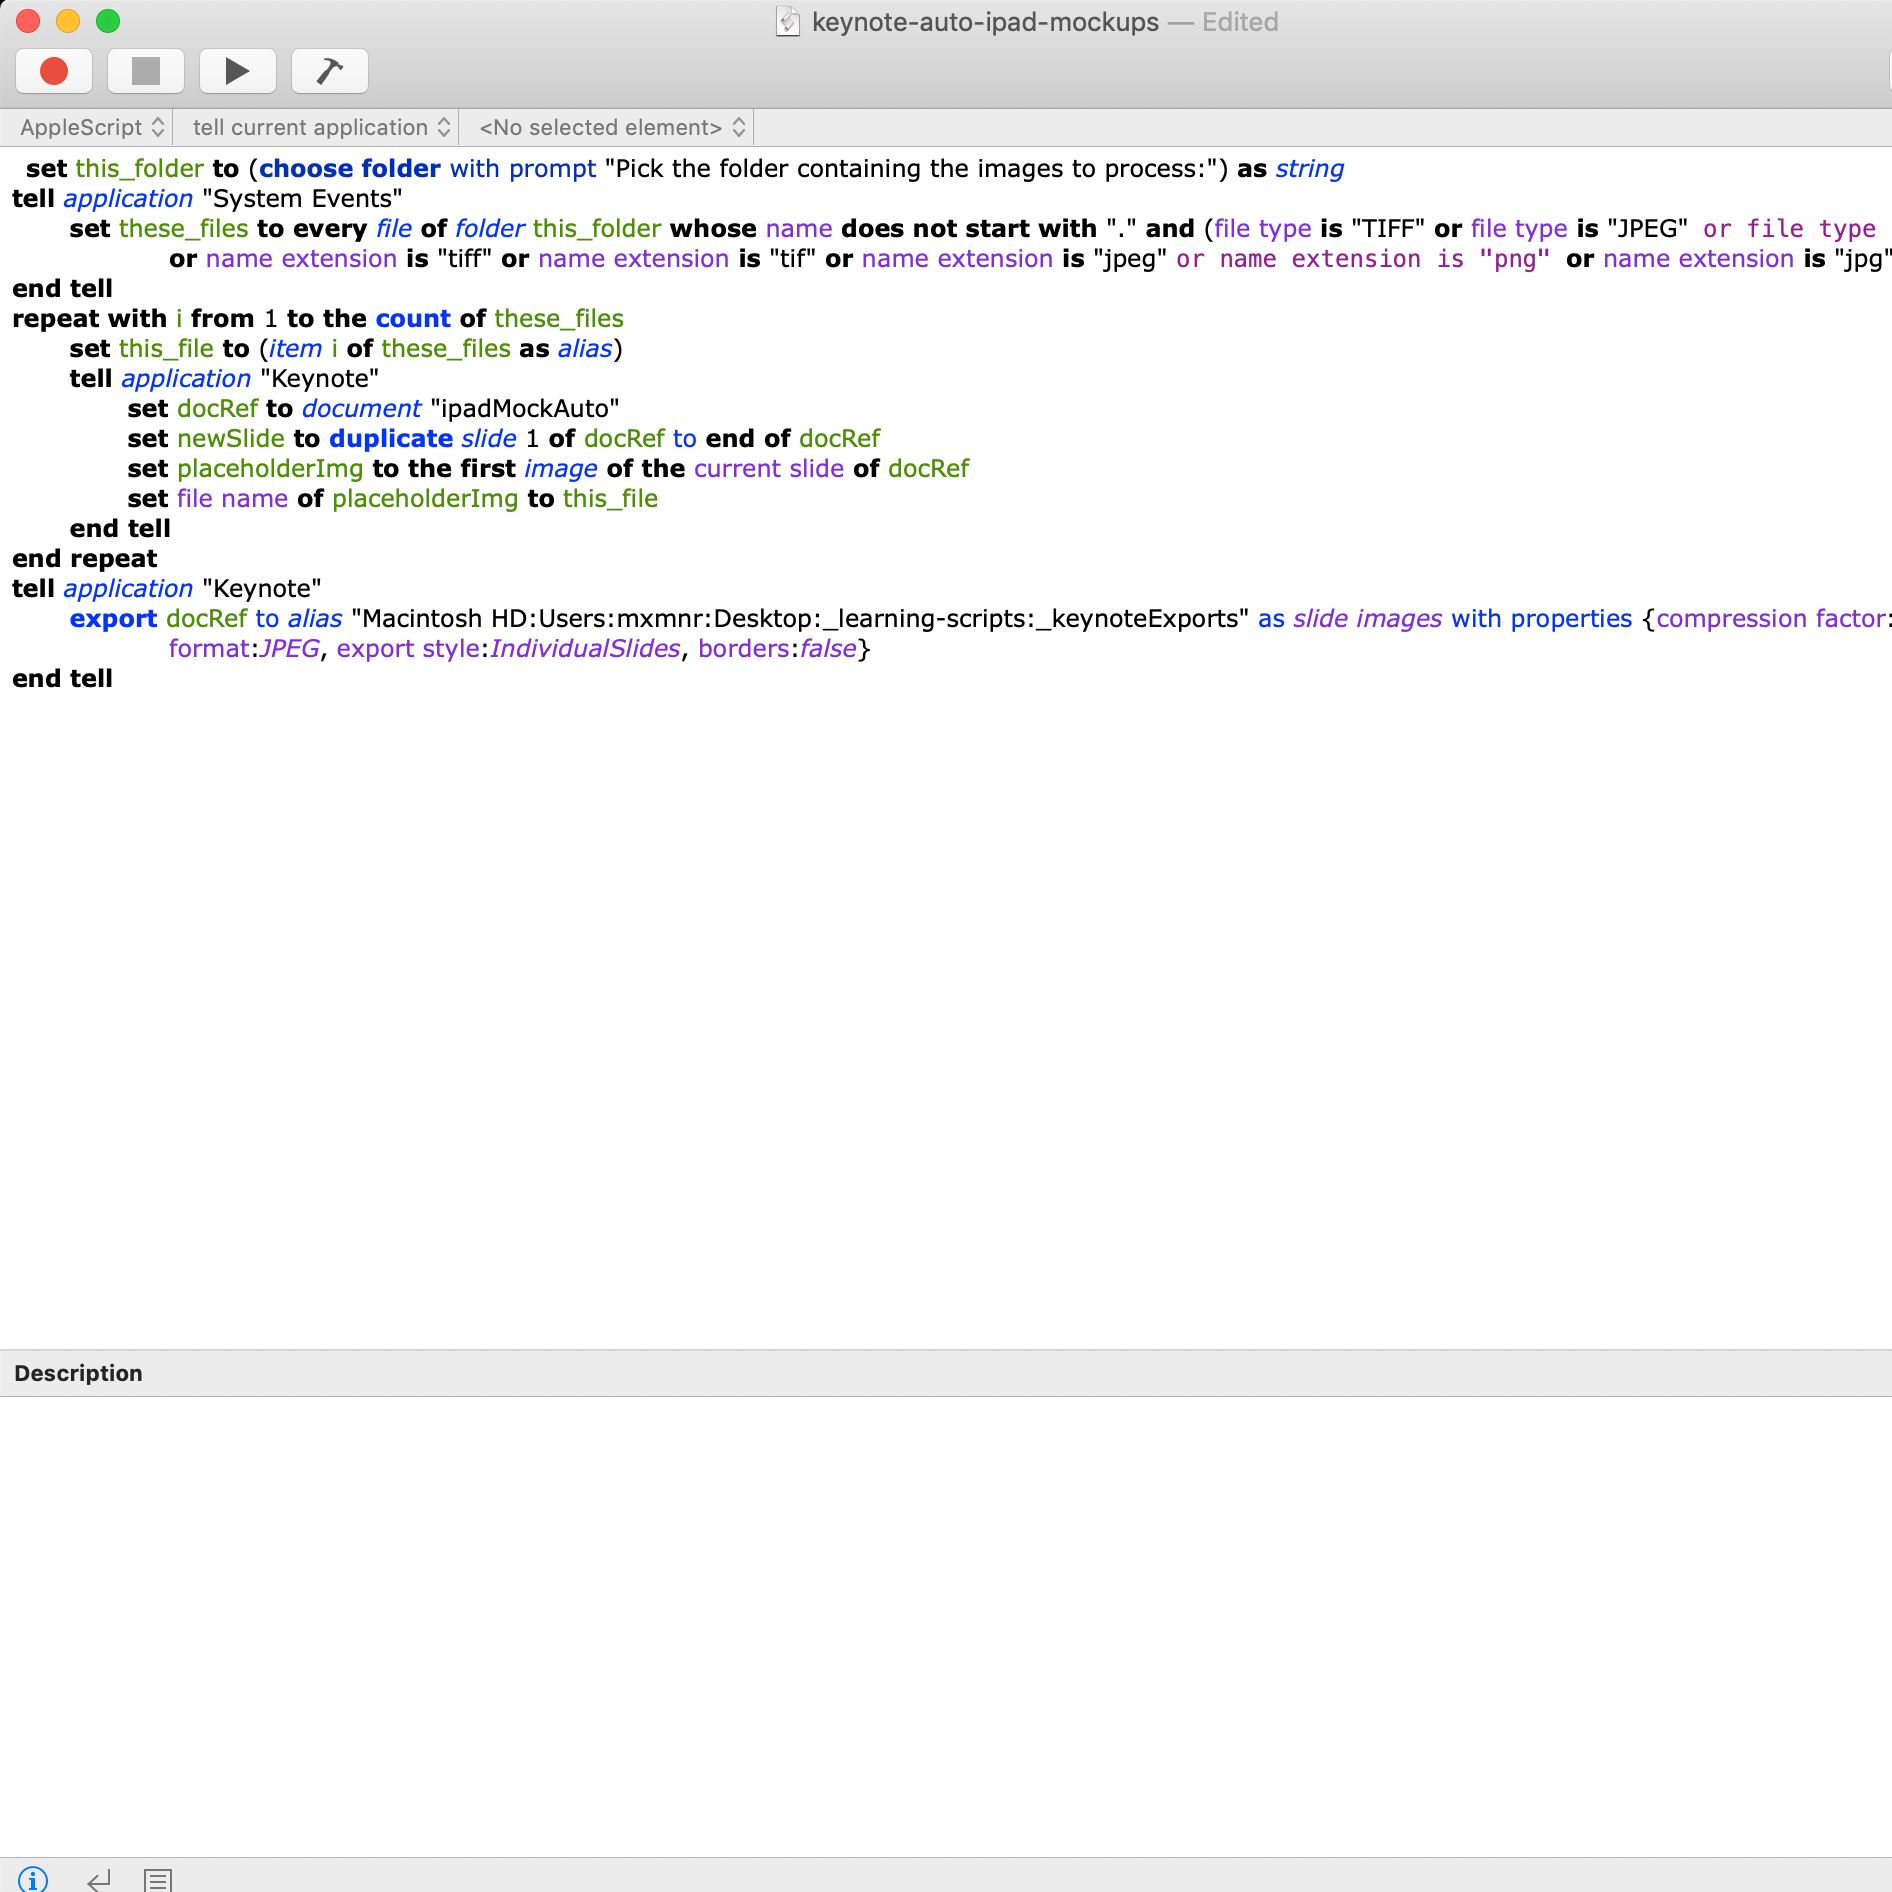The image size is (1892, 1892).
Task: Show the description pane via info icon
Action: pyautogui.click(x=33, y=1880)
